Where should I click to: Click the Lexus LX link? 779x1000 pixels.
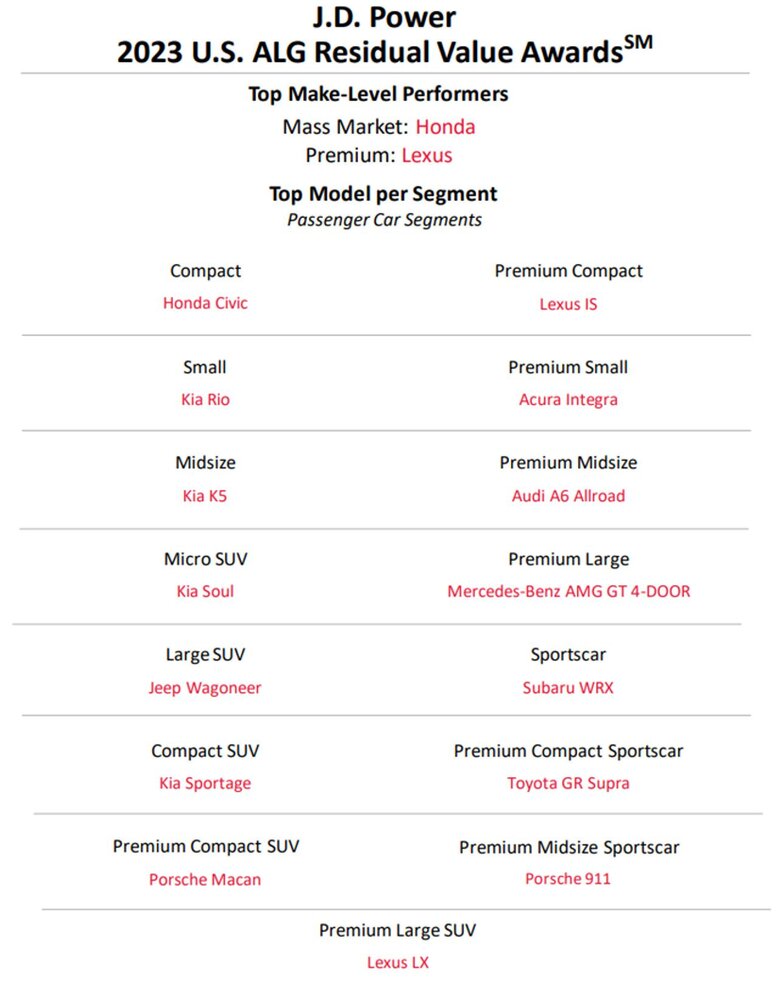(397, 963)
